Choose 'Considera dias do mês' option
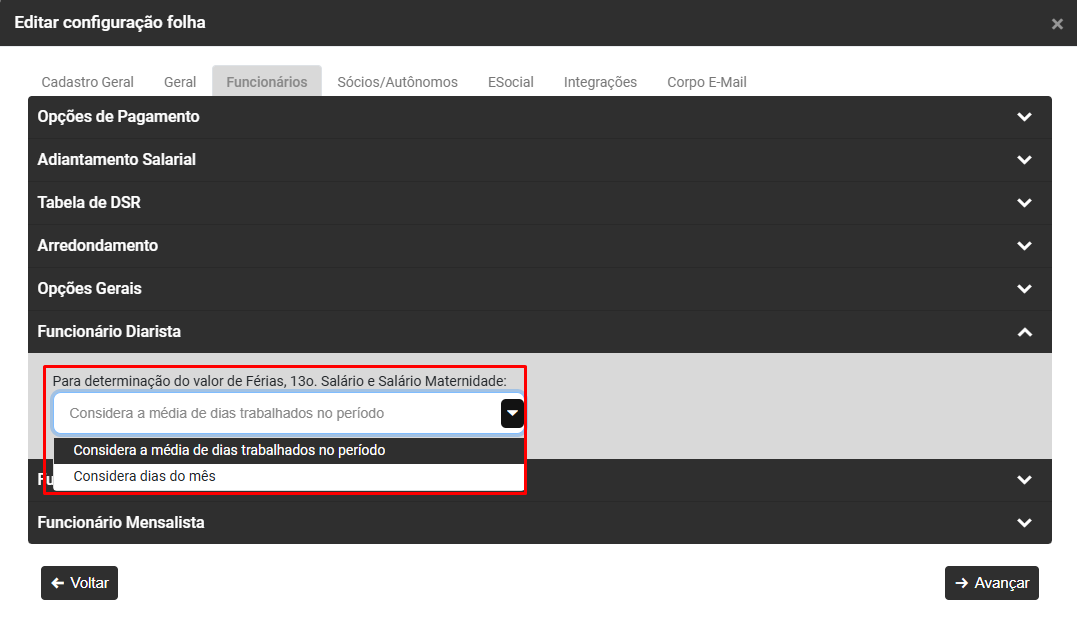 [x=288, y=476]
